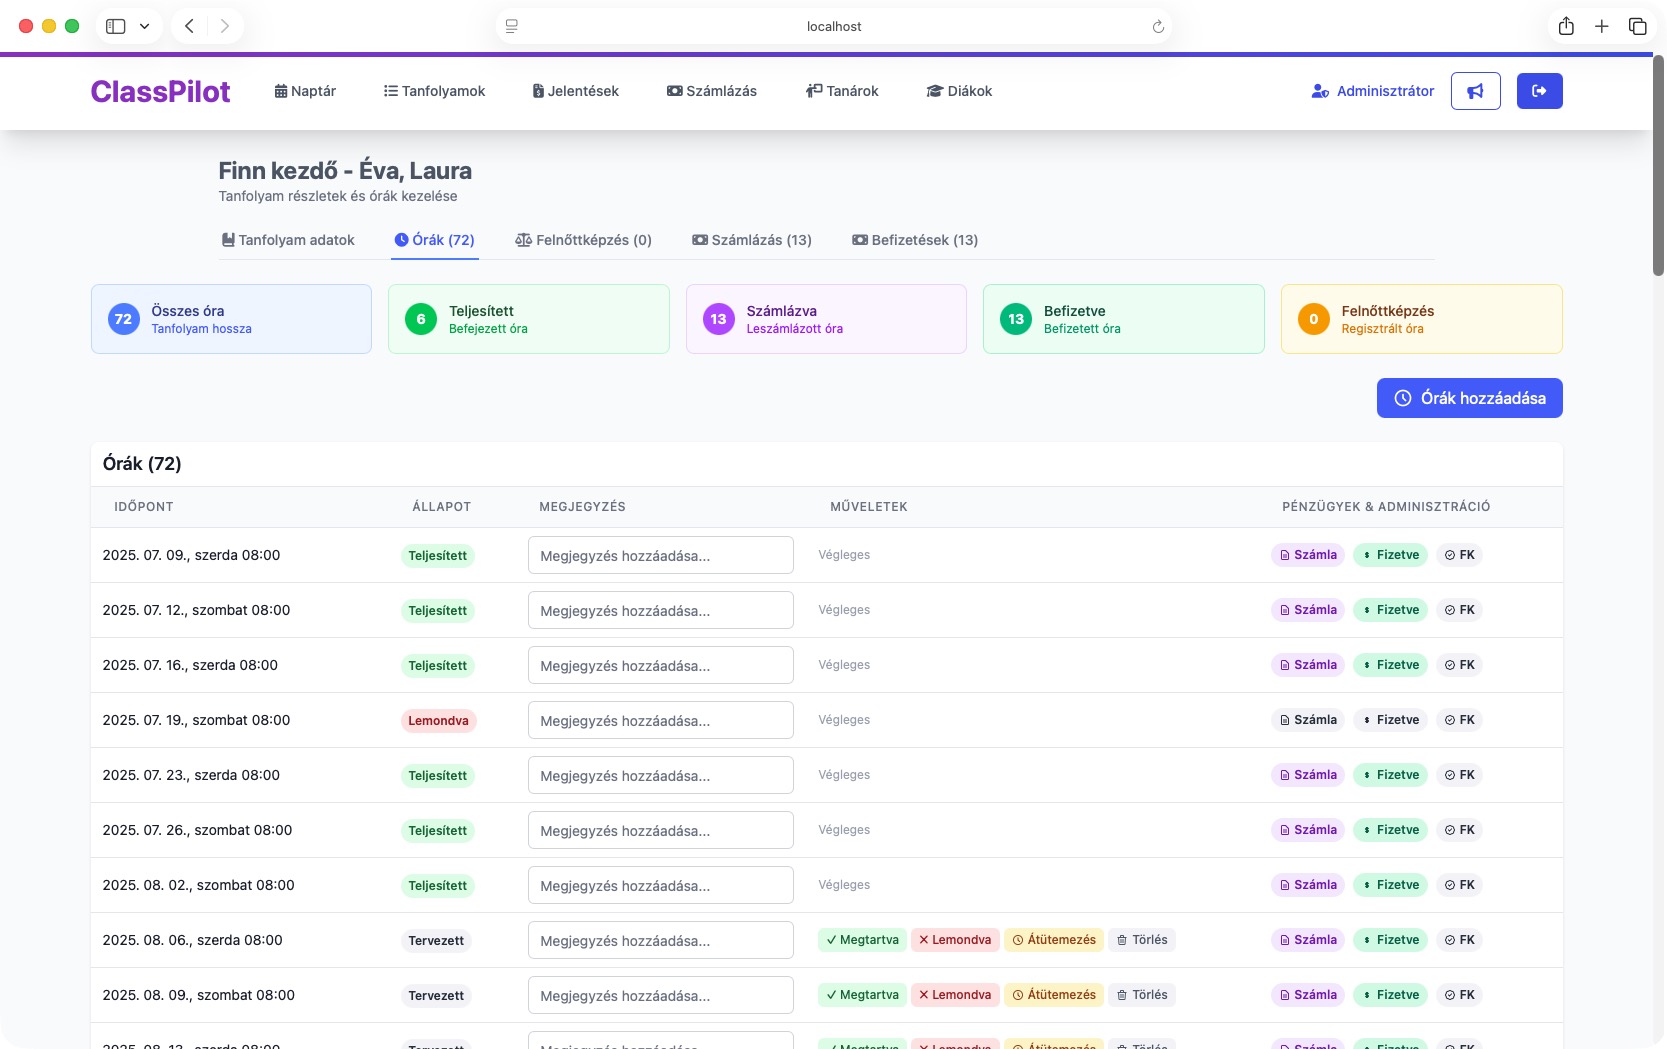Click the Órák hozzáadása button
Image resolution: width=1667 pixels, height=1049 pixels.
point(1469,398)
